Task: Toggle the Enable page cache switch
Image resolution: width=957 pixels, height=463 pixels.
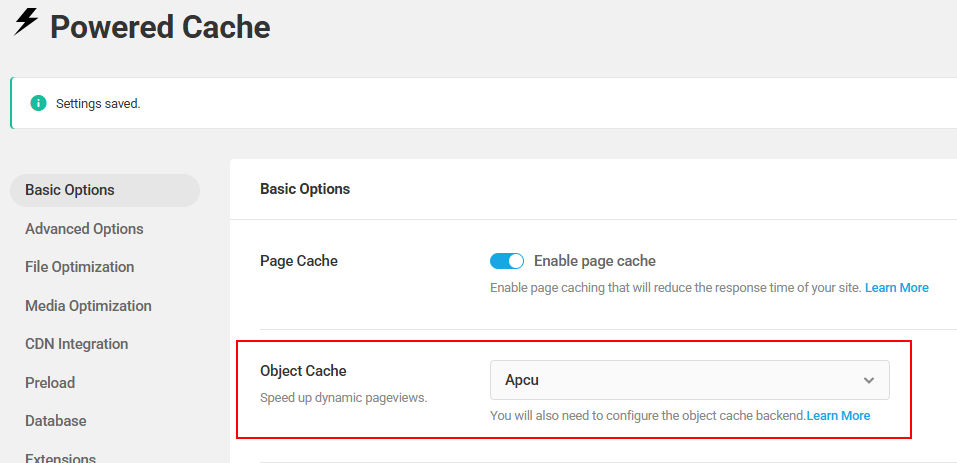Action: [x=507, y=261]
